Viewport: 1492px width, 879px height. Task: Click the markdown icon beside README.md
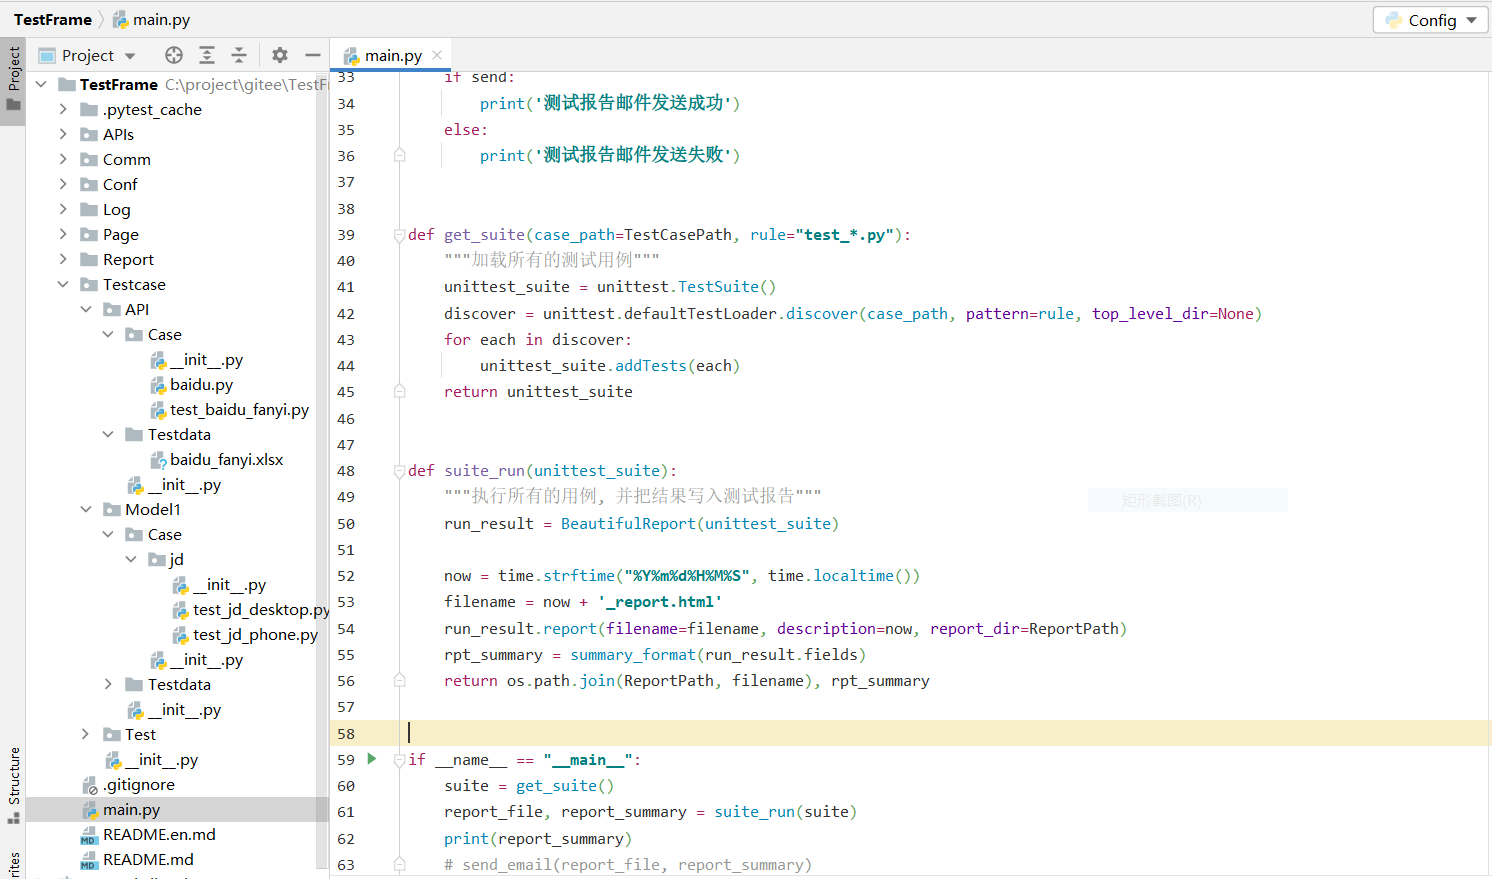89,860
